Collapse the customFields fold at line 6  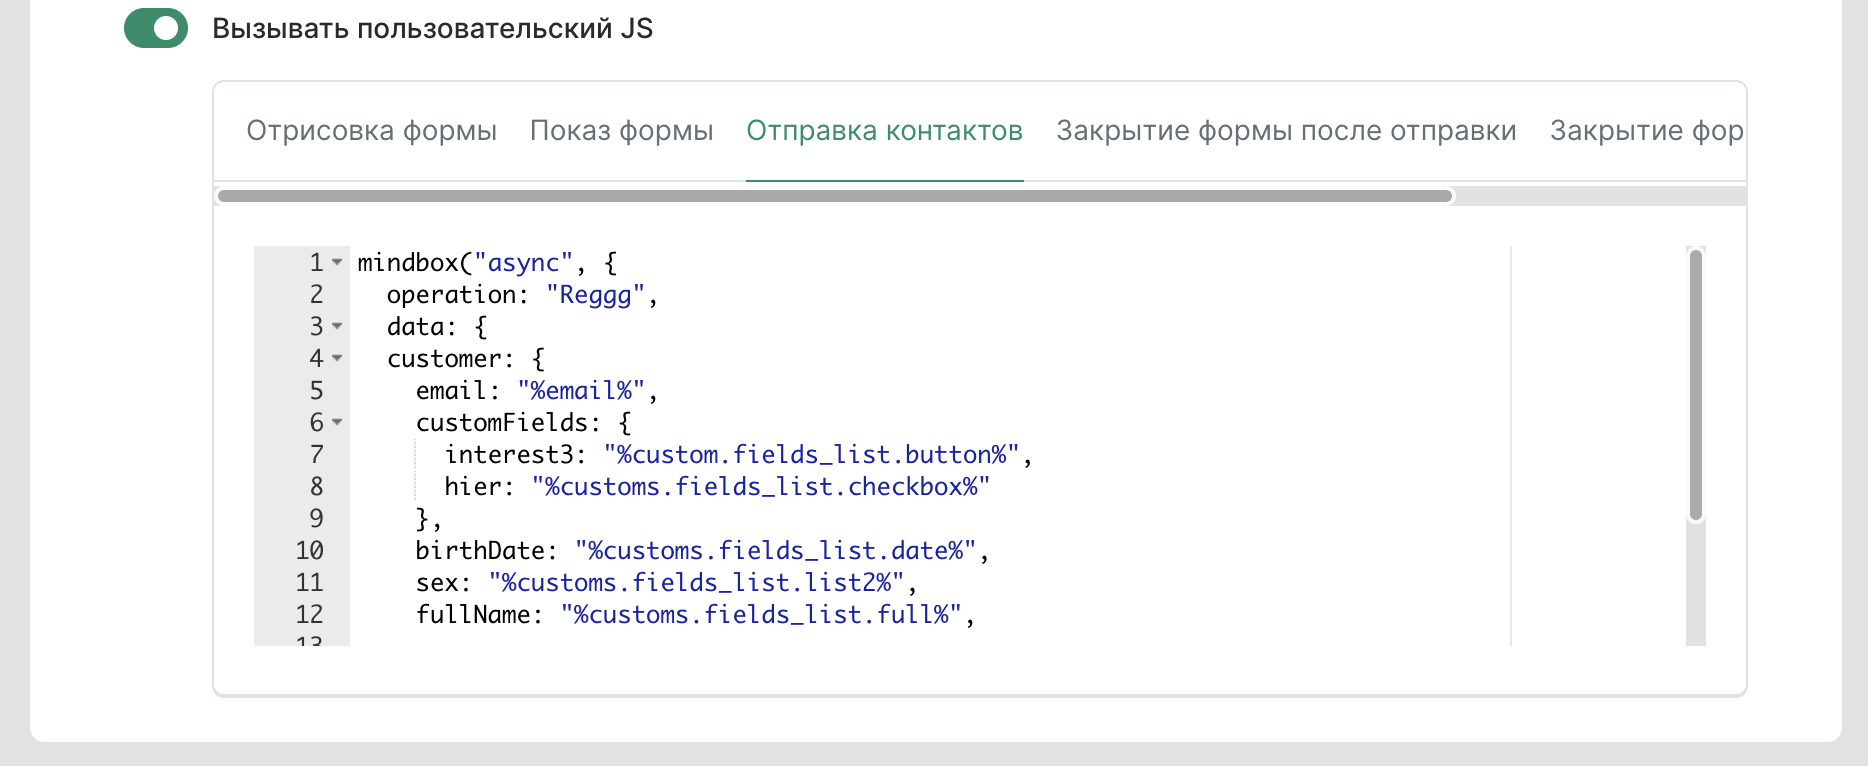point(337,423)
